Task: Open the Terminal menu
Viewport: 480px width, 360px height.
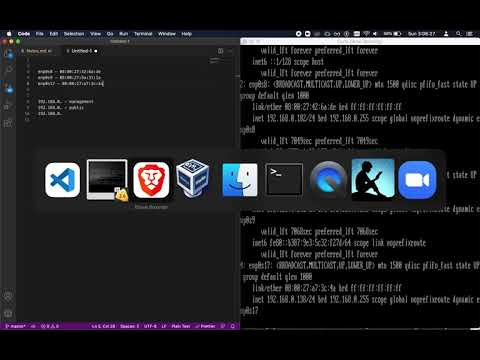Action: (x=143, y=34)
